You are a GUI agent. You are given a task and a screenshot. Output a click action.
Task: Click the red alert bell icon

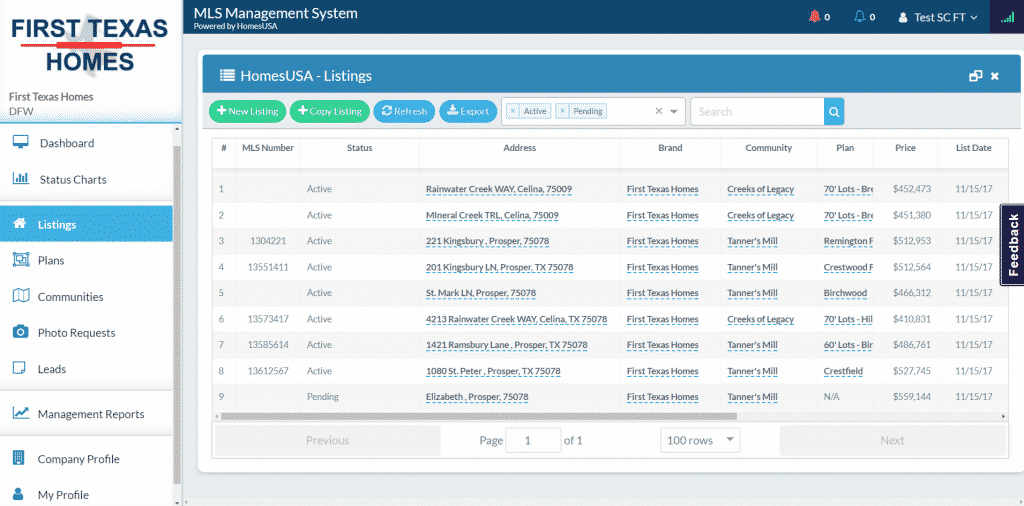(x=814, y=17)
